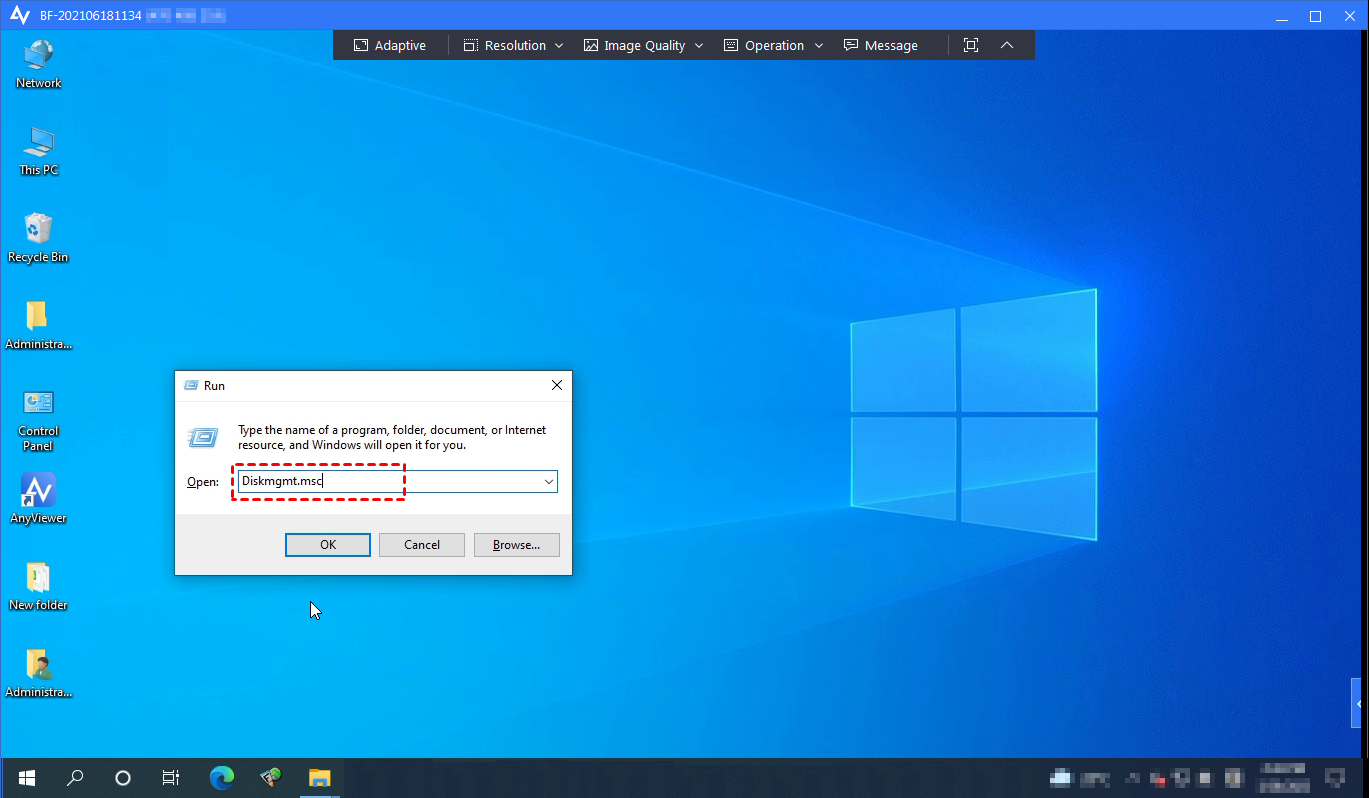Click the Browse... button
This screenshot has width=1369, height=798.
pos(517,545)
